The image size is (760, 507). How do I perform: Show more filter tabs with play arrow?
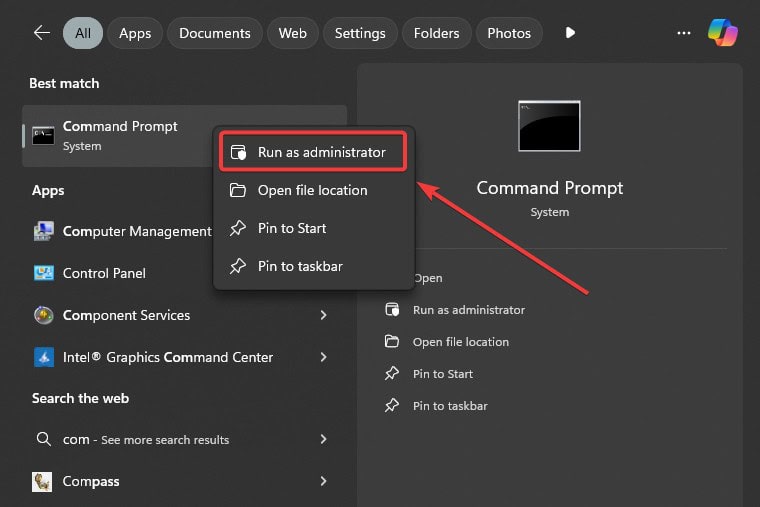pyautogui.click(x=570, y=32)
